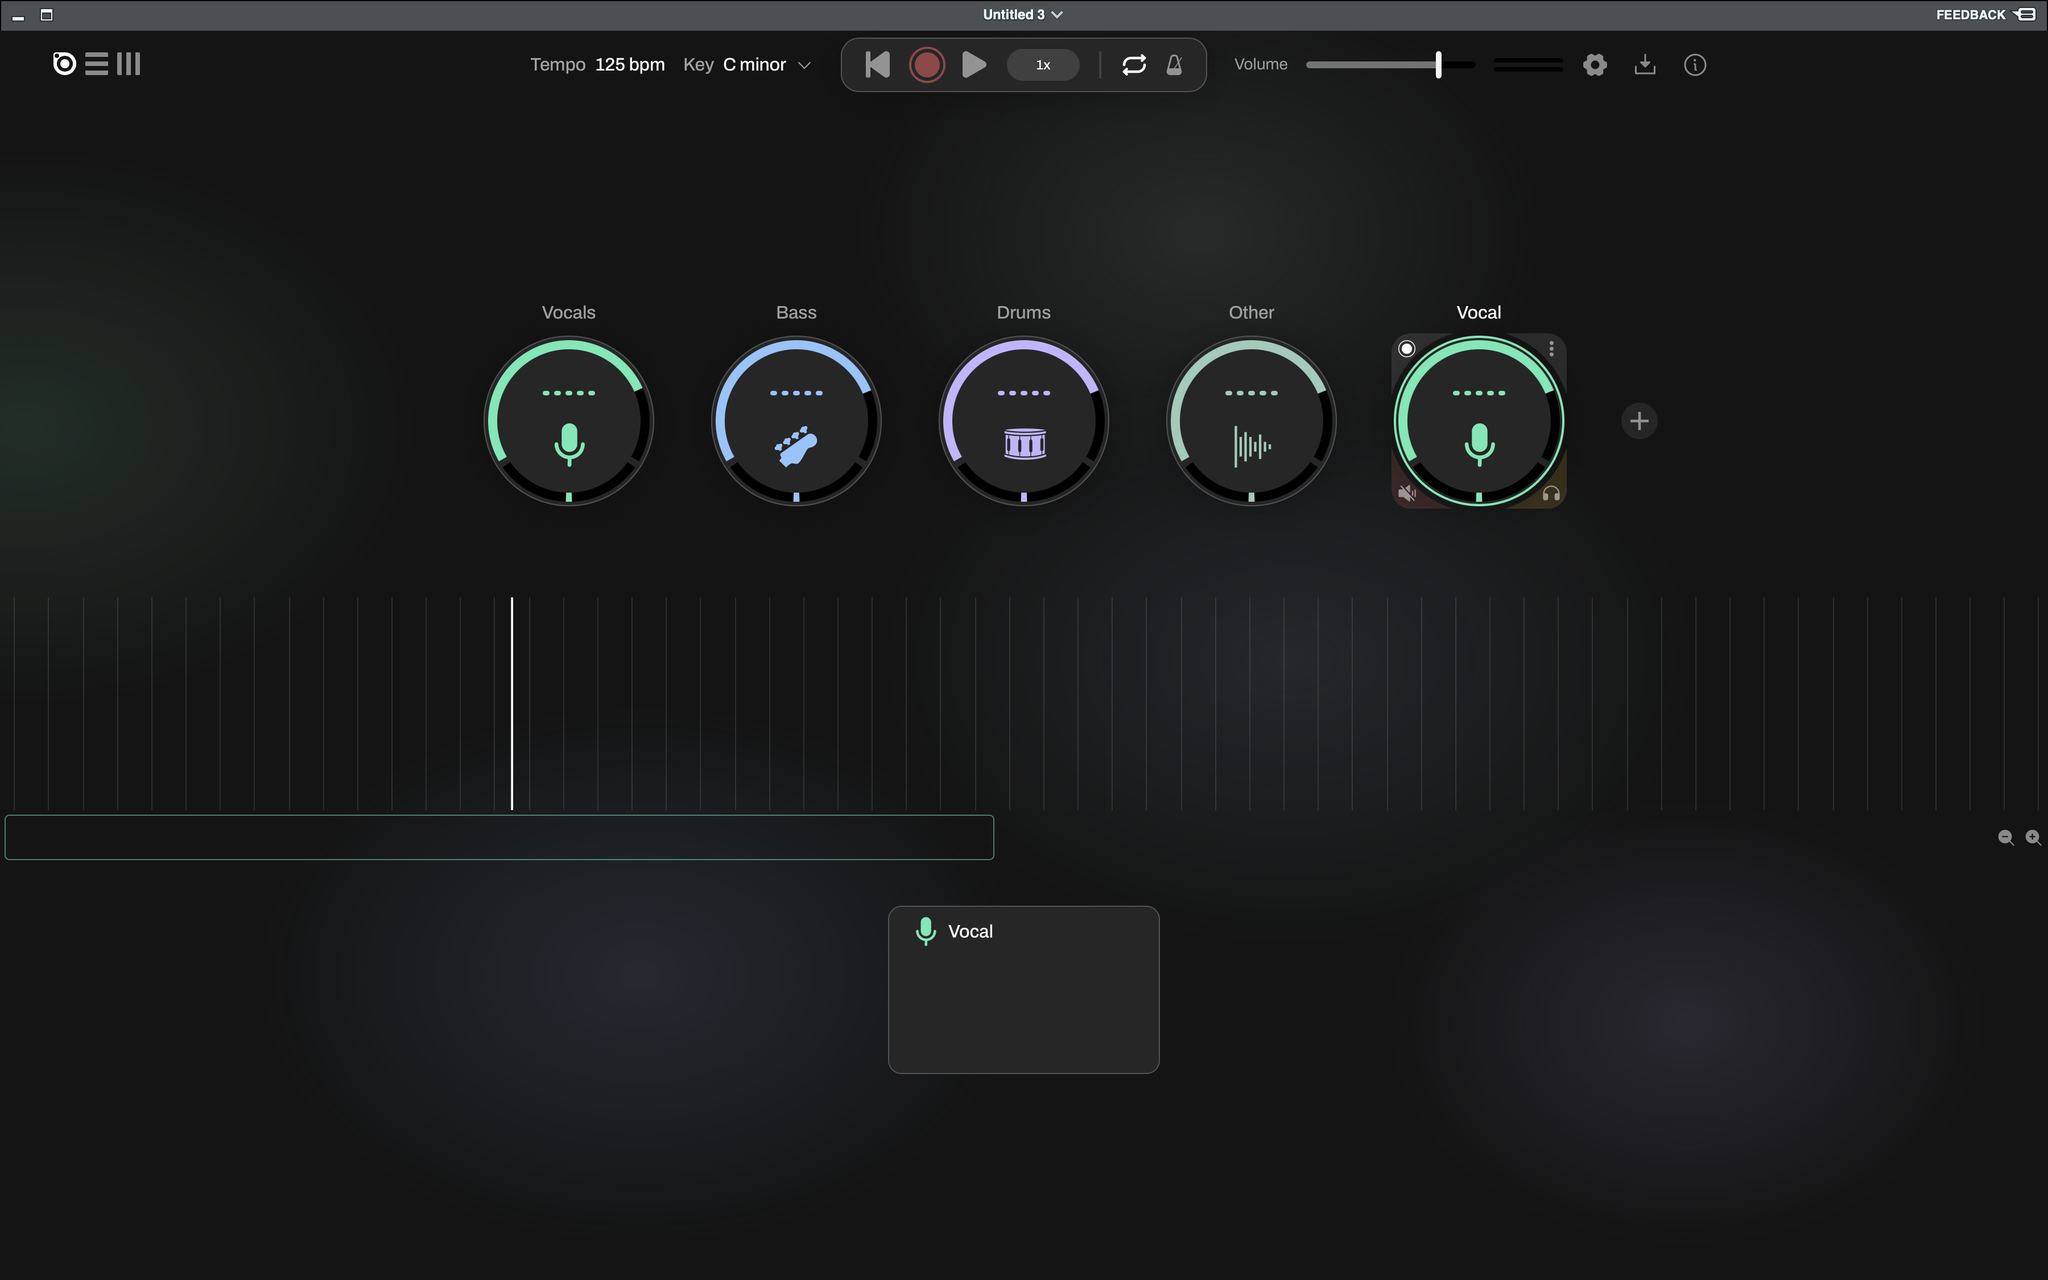Image resolution: width=2048 pixels, height=1280 pixels.
Task: Click the circular app logo icon
Action: click(64, 64)
